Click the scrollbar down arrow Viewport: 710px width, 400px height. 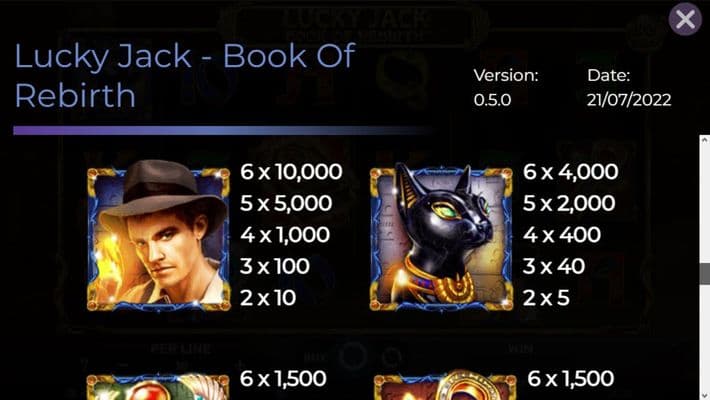pyautogui.click(x=705, y=395)
